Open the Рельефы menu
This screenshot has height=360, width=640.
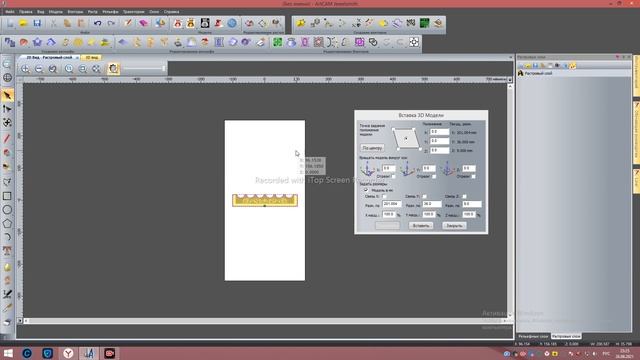click(110, 12)
